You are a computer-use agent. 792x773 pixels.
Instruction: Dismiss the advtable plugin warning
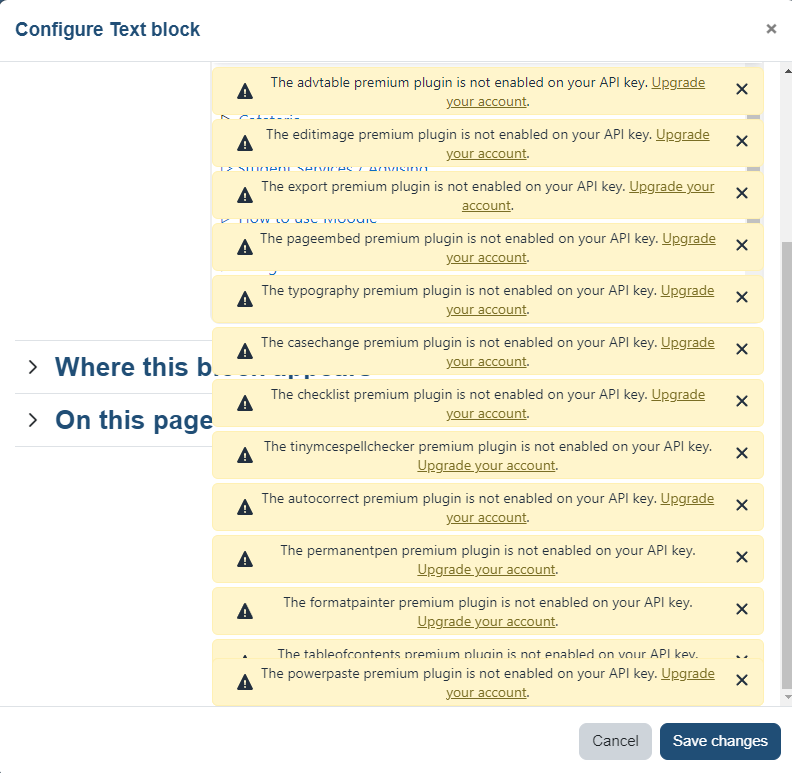(741, 89)
